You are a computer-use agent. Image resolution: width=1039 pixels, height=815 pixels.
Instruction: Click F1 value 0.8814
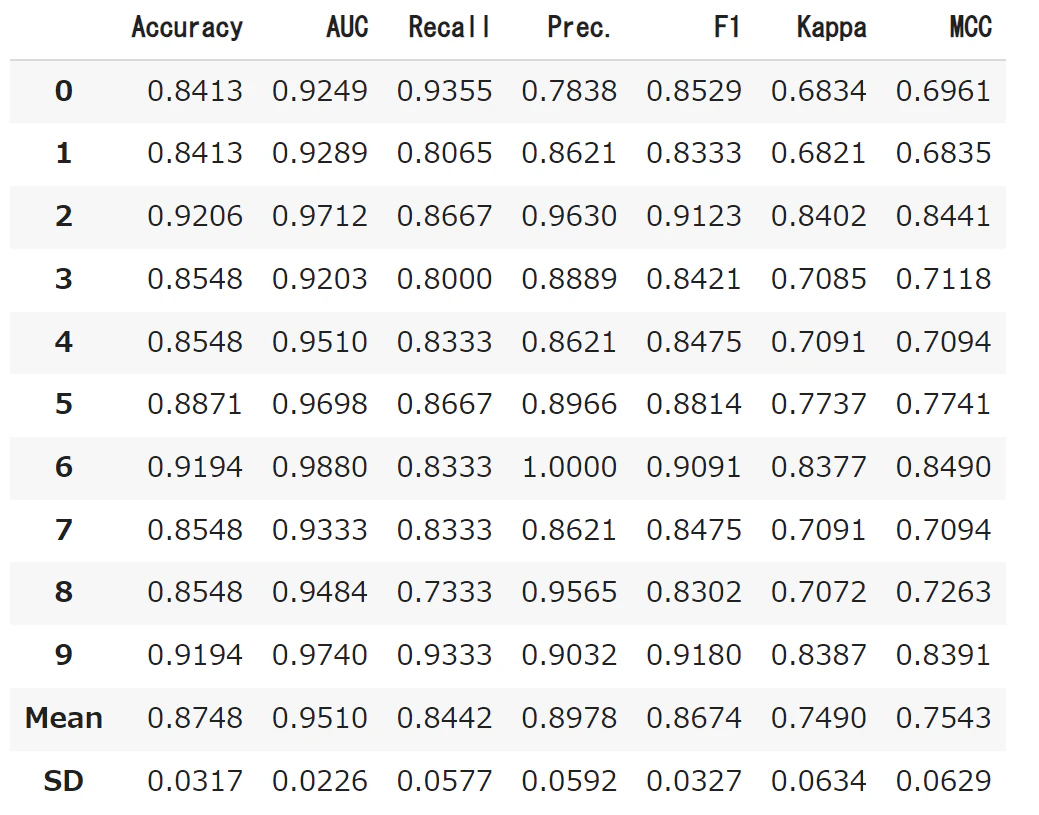(x=694, y=404)
